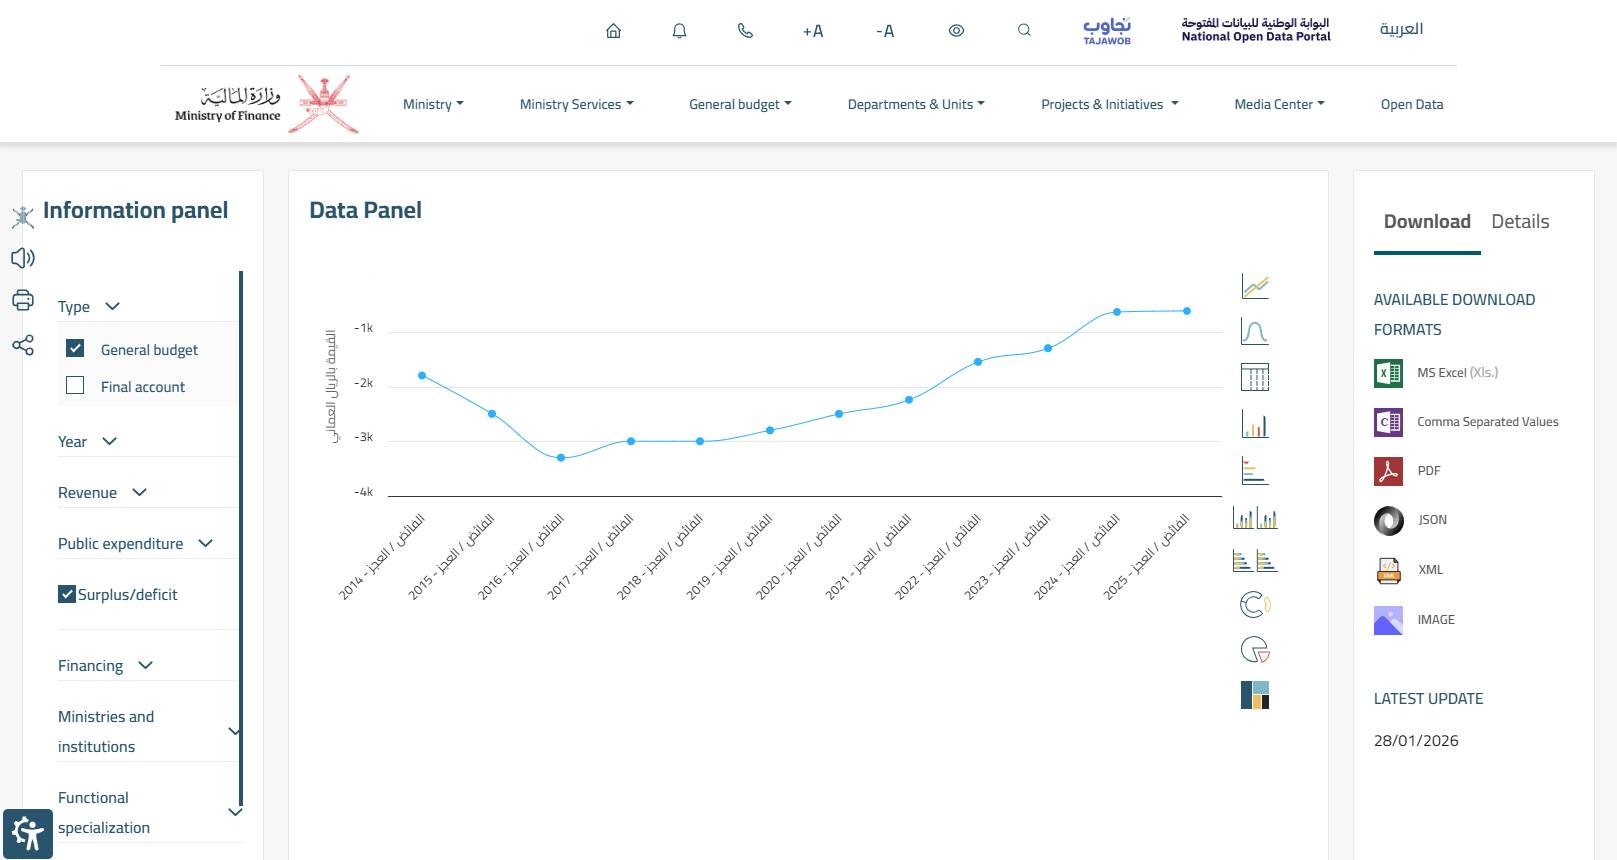The image size is (1617, 860).
Task: Open the notifications bell
Action: (x=680, y=31)
